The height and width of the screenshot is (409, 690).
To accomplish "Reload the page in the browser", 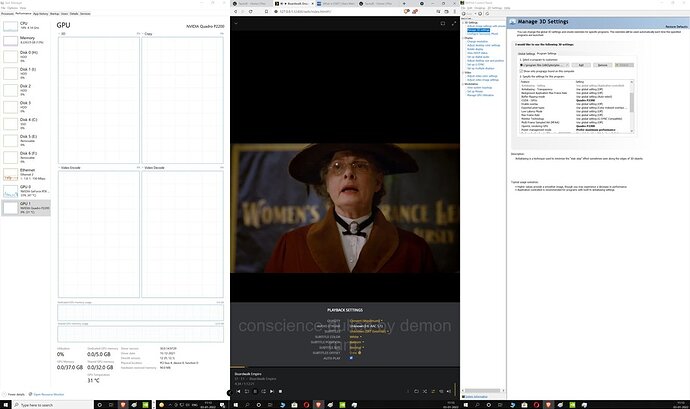I will (251, 11).
